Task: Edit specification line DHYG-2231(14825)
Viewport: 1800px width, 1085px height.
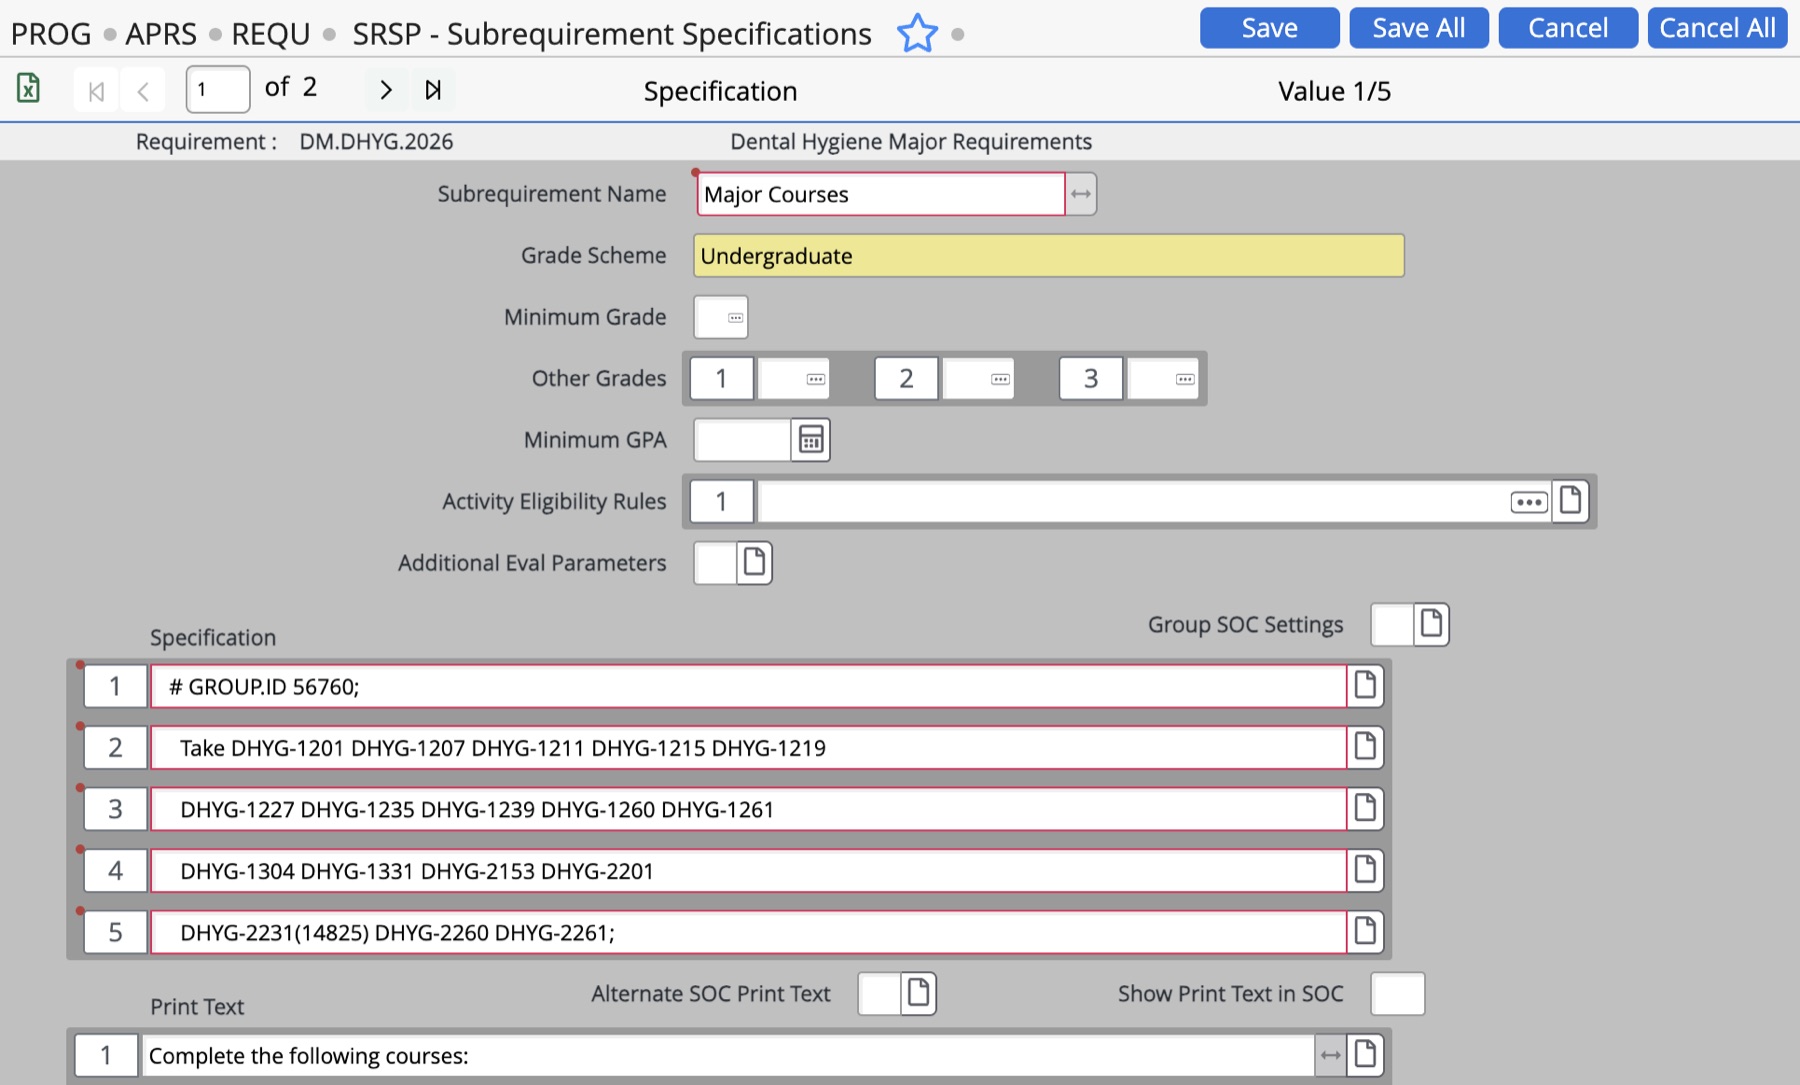Action: point(748,932)
